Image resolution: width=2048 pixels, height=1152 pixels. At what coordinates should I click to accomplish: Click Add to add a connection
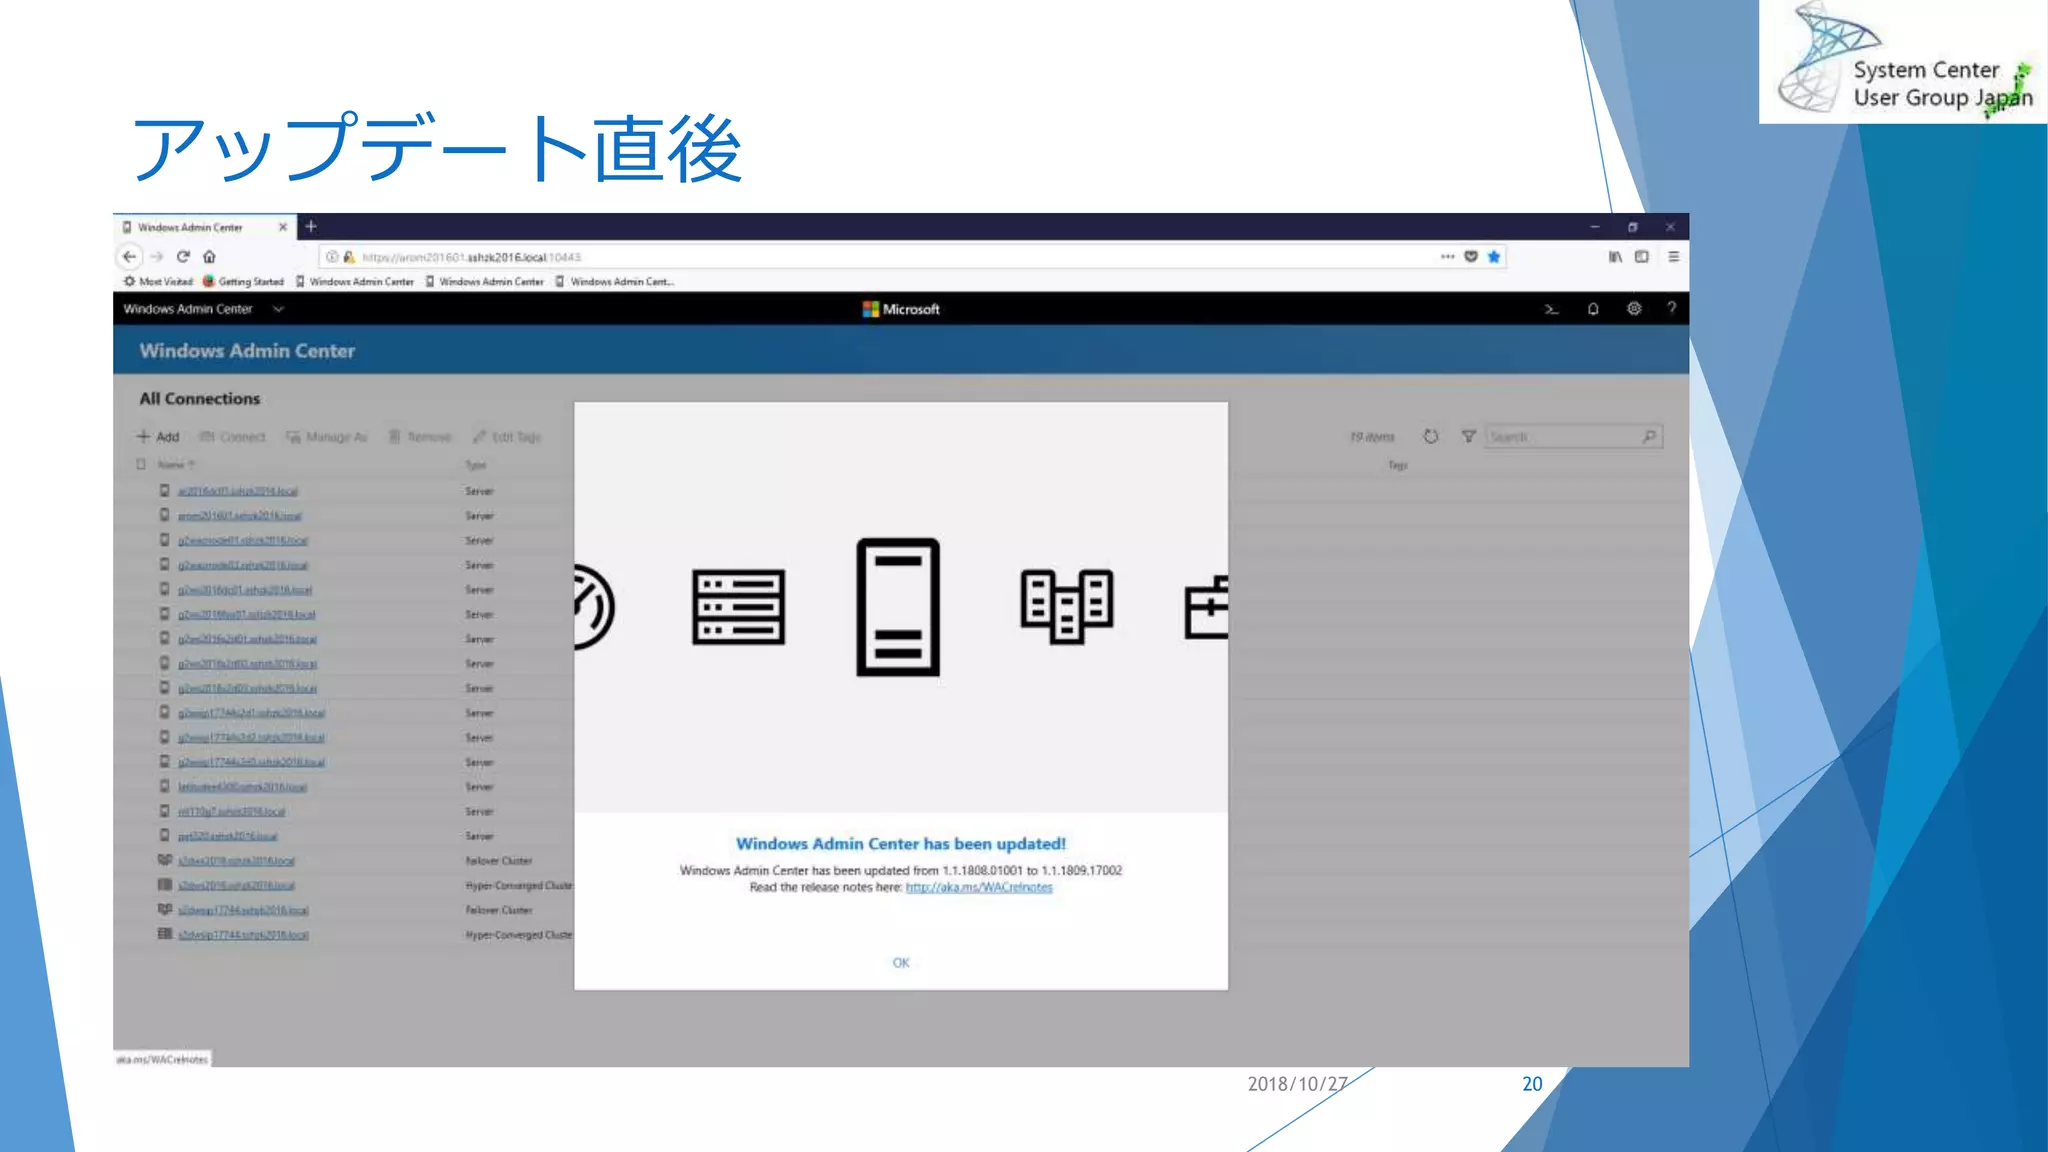pyautogui.click(x=158, y=437)
